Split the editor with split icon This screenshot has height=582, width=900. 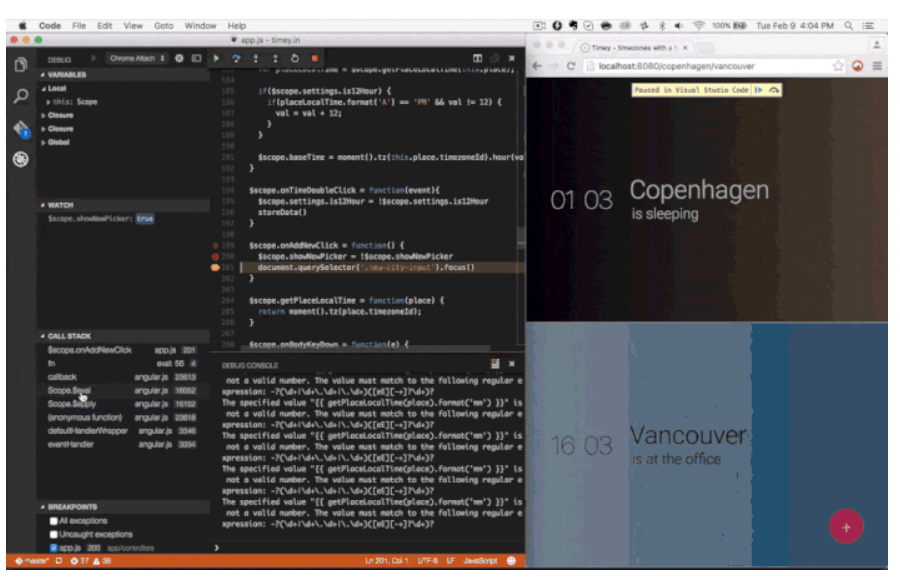pos(478,59)
